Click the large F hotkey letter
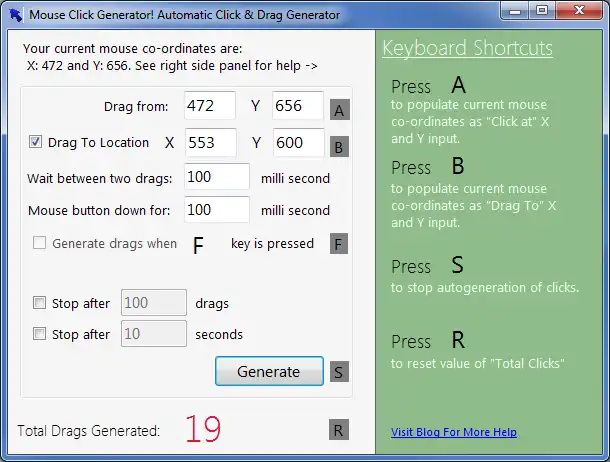 198,245
